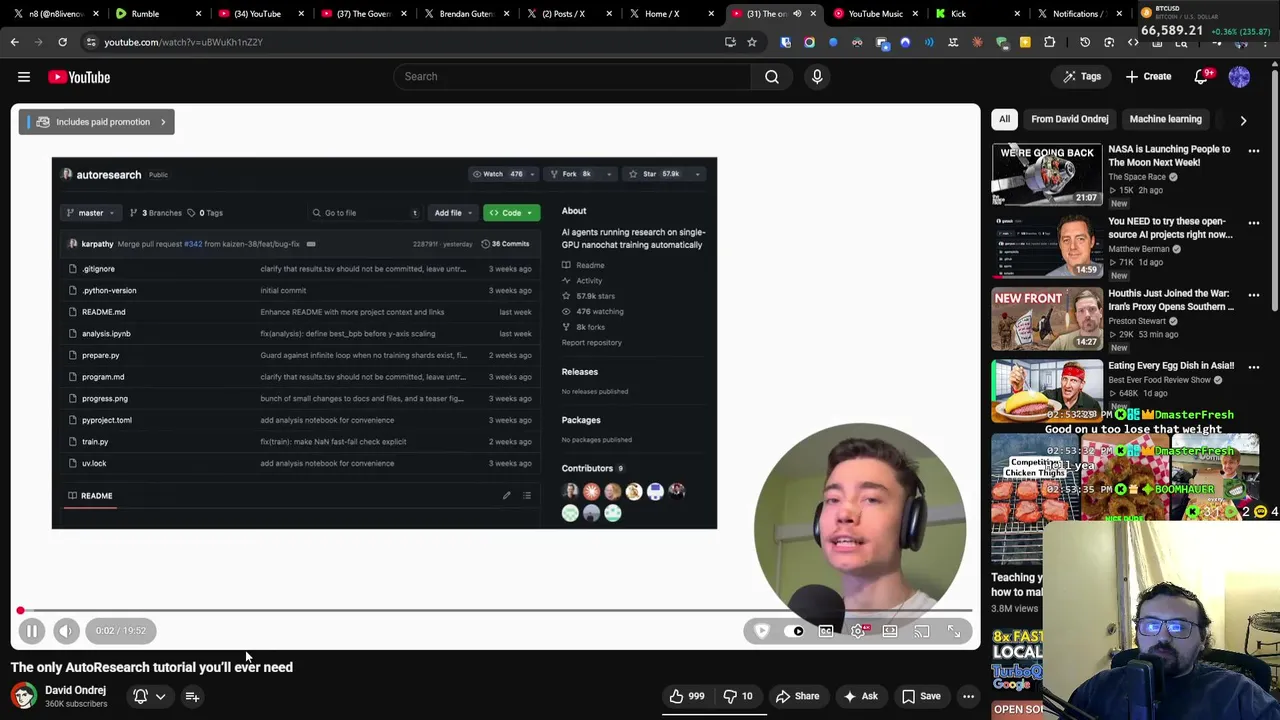Image resolution: width=1280 pixels, height=720 pixels.
Task: Pause the video playback
Action: 32,631
